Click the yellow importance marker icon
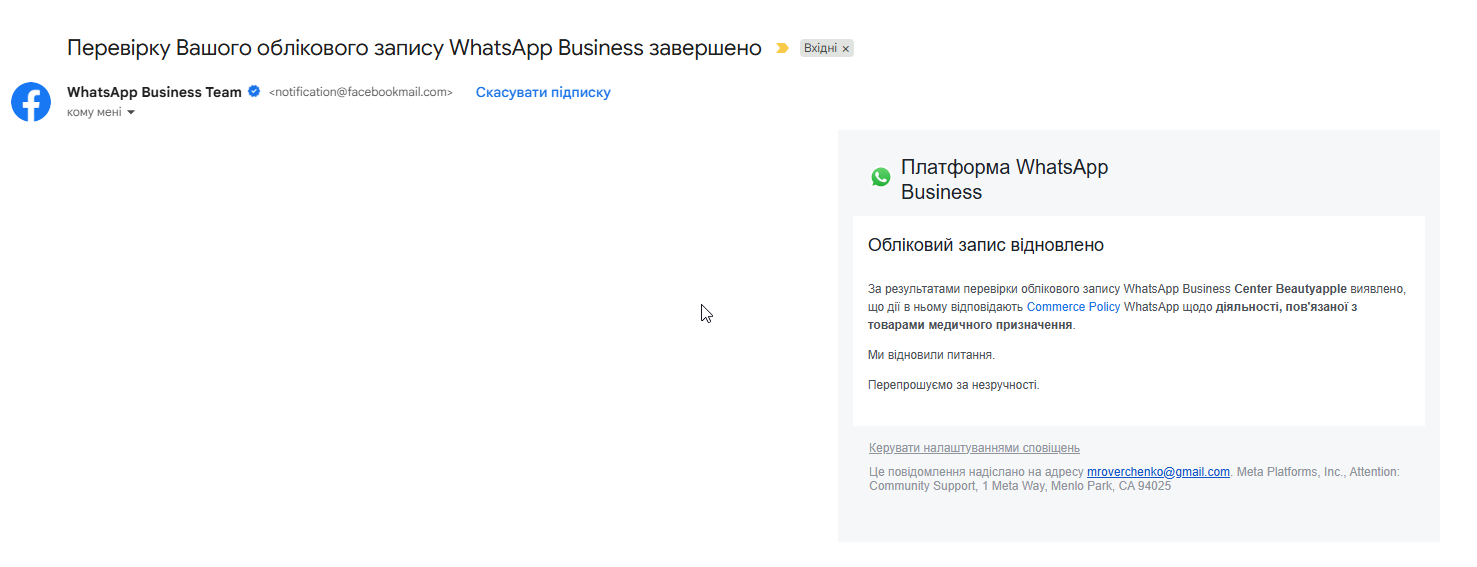Viewport: 1477px width, 567px height. 782,48
